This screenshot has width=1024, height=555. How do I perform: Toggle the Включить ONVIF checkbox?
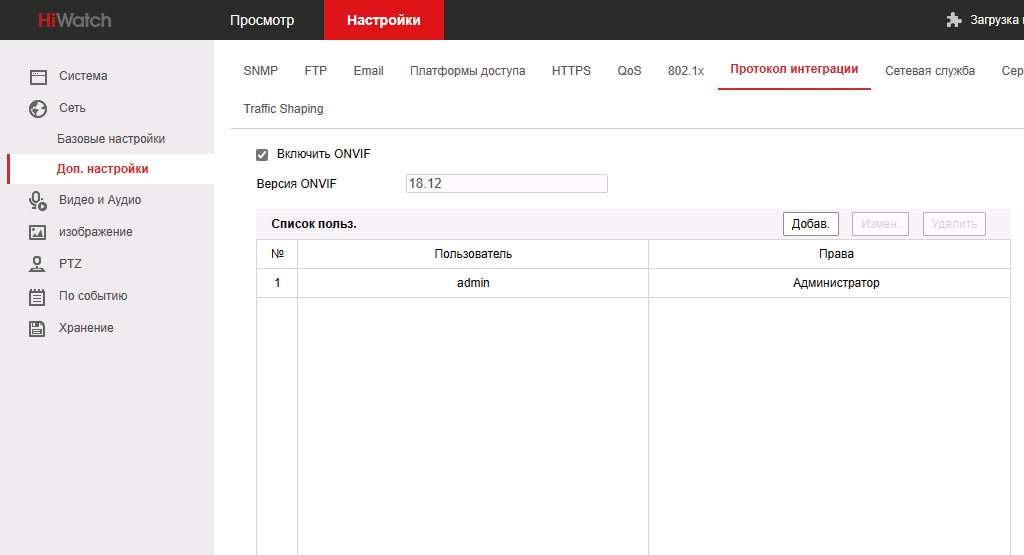click(262, 155)
